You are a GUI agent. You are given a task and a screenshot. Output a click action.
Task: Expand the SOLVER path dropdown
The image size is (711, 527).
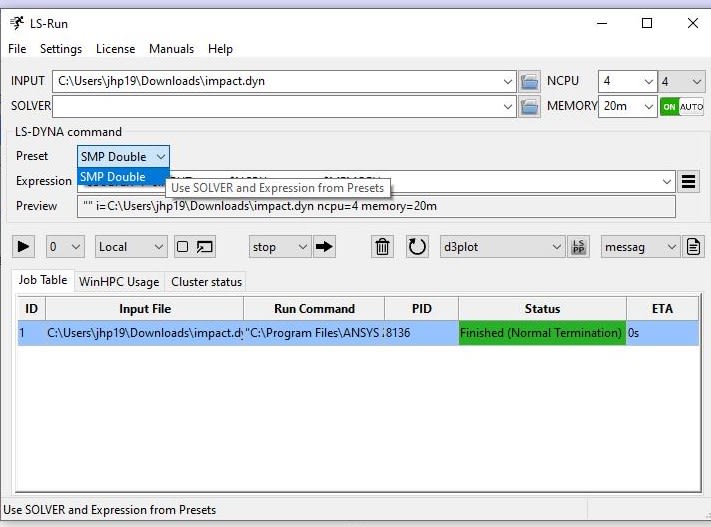507,107
